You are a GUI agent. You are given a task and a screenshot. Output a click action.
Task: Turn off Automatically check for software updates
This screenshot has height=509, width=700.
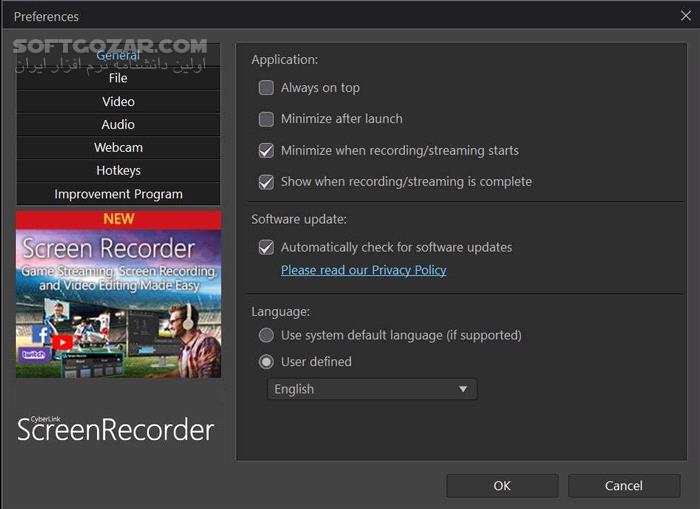tap(266, 247)
